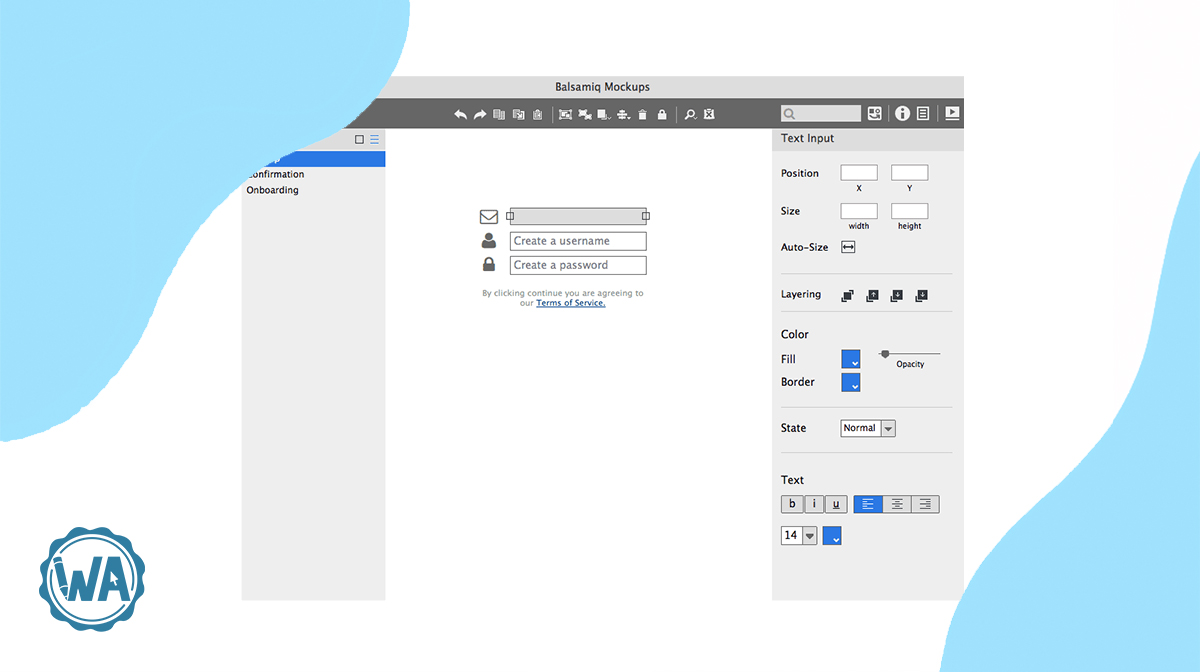This screenshot has height=672, width=1200.
Task: Toggle the Auto-Size option
Action: point(848,247)
